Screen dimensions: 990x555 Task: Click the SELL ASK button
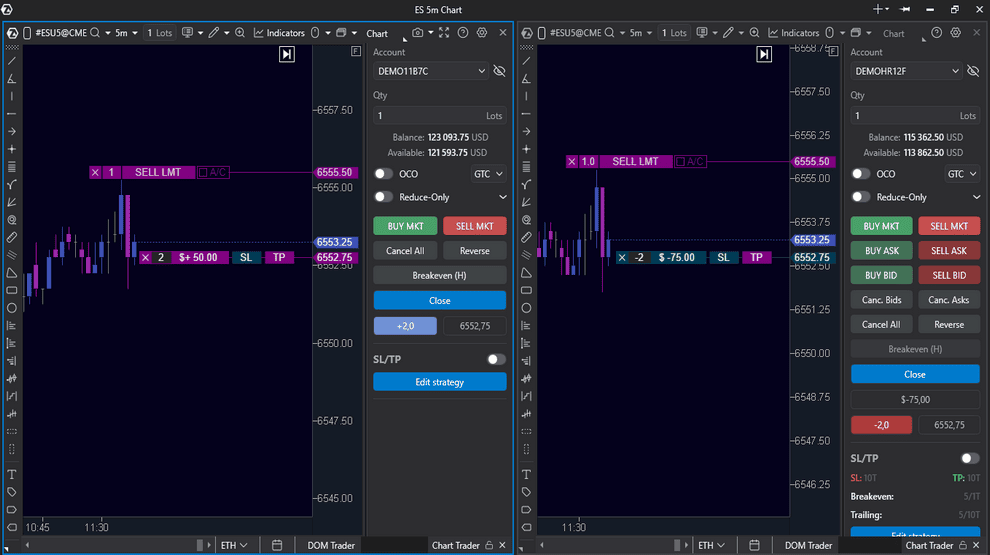pyautogui.click(x=948, y=251)
